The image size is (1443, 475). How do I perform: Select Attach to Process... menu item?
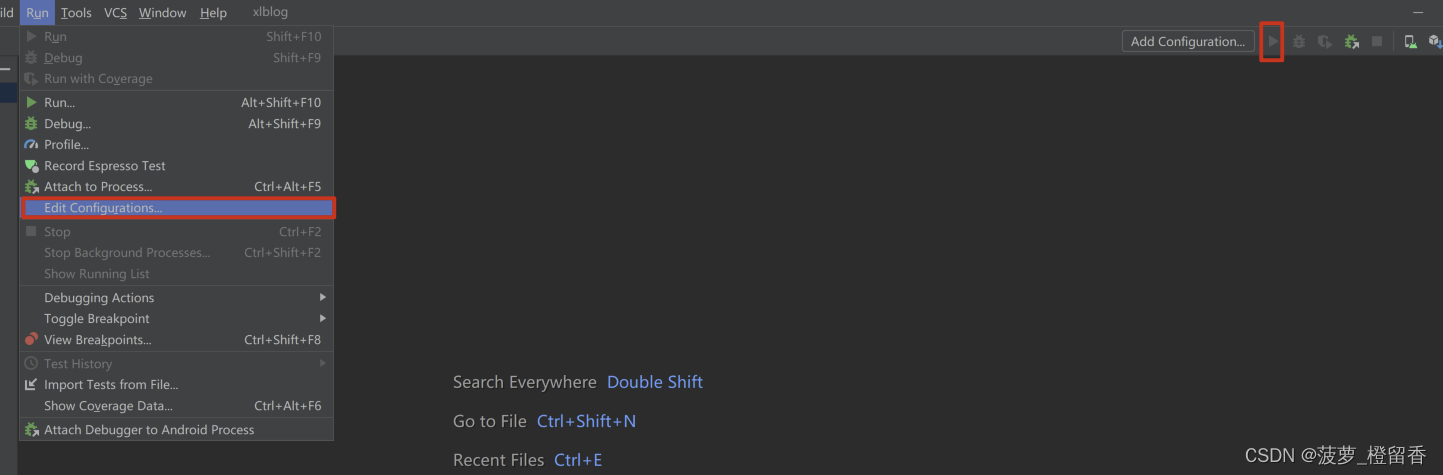coord(176,187)
